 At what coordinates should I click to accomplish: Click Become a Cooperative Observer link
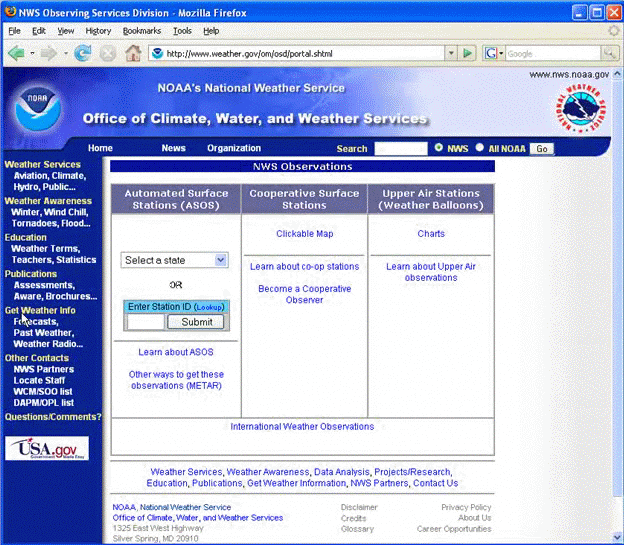(304, 294)
